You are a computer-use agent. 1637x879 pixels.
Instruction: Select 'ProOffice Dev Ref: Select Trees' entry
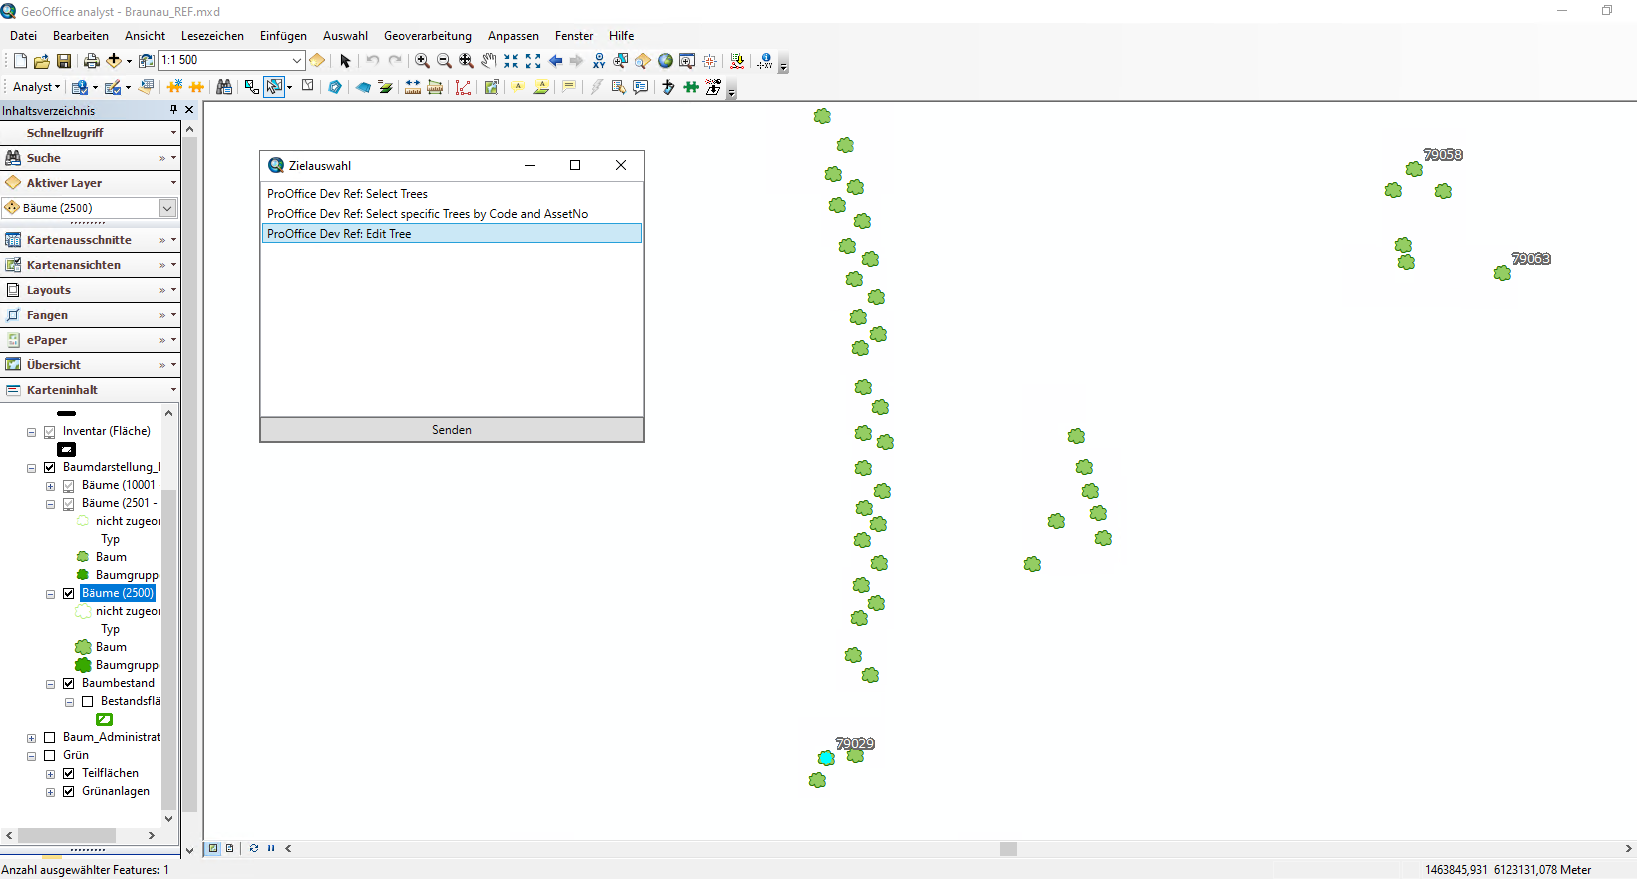(347, 194)
